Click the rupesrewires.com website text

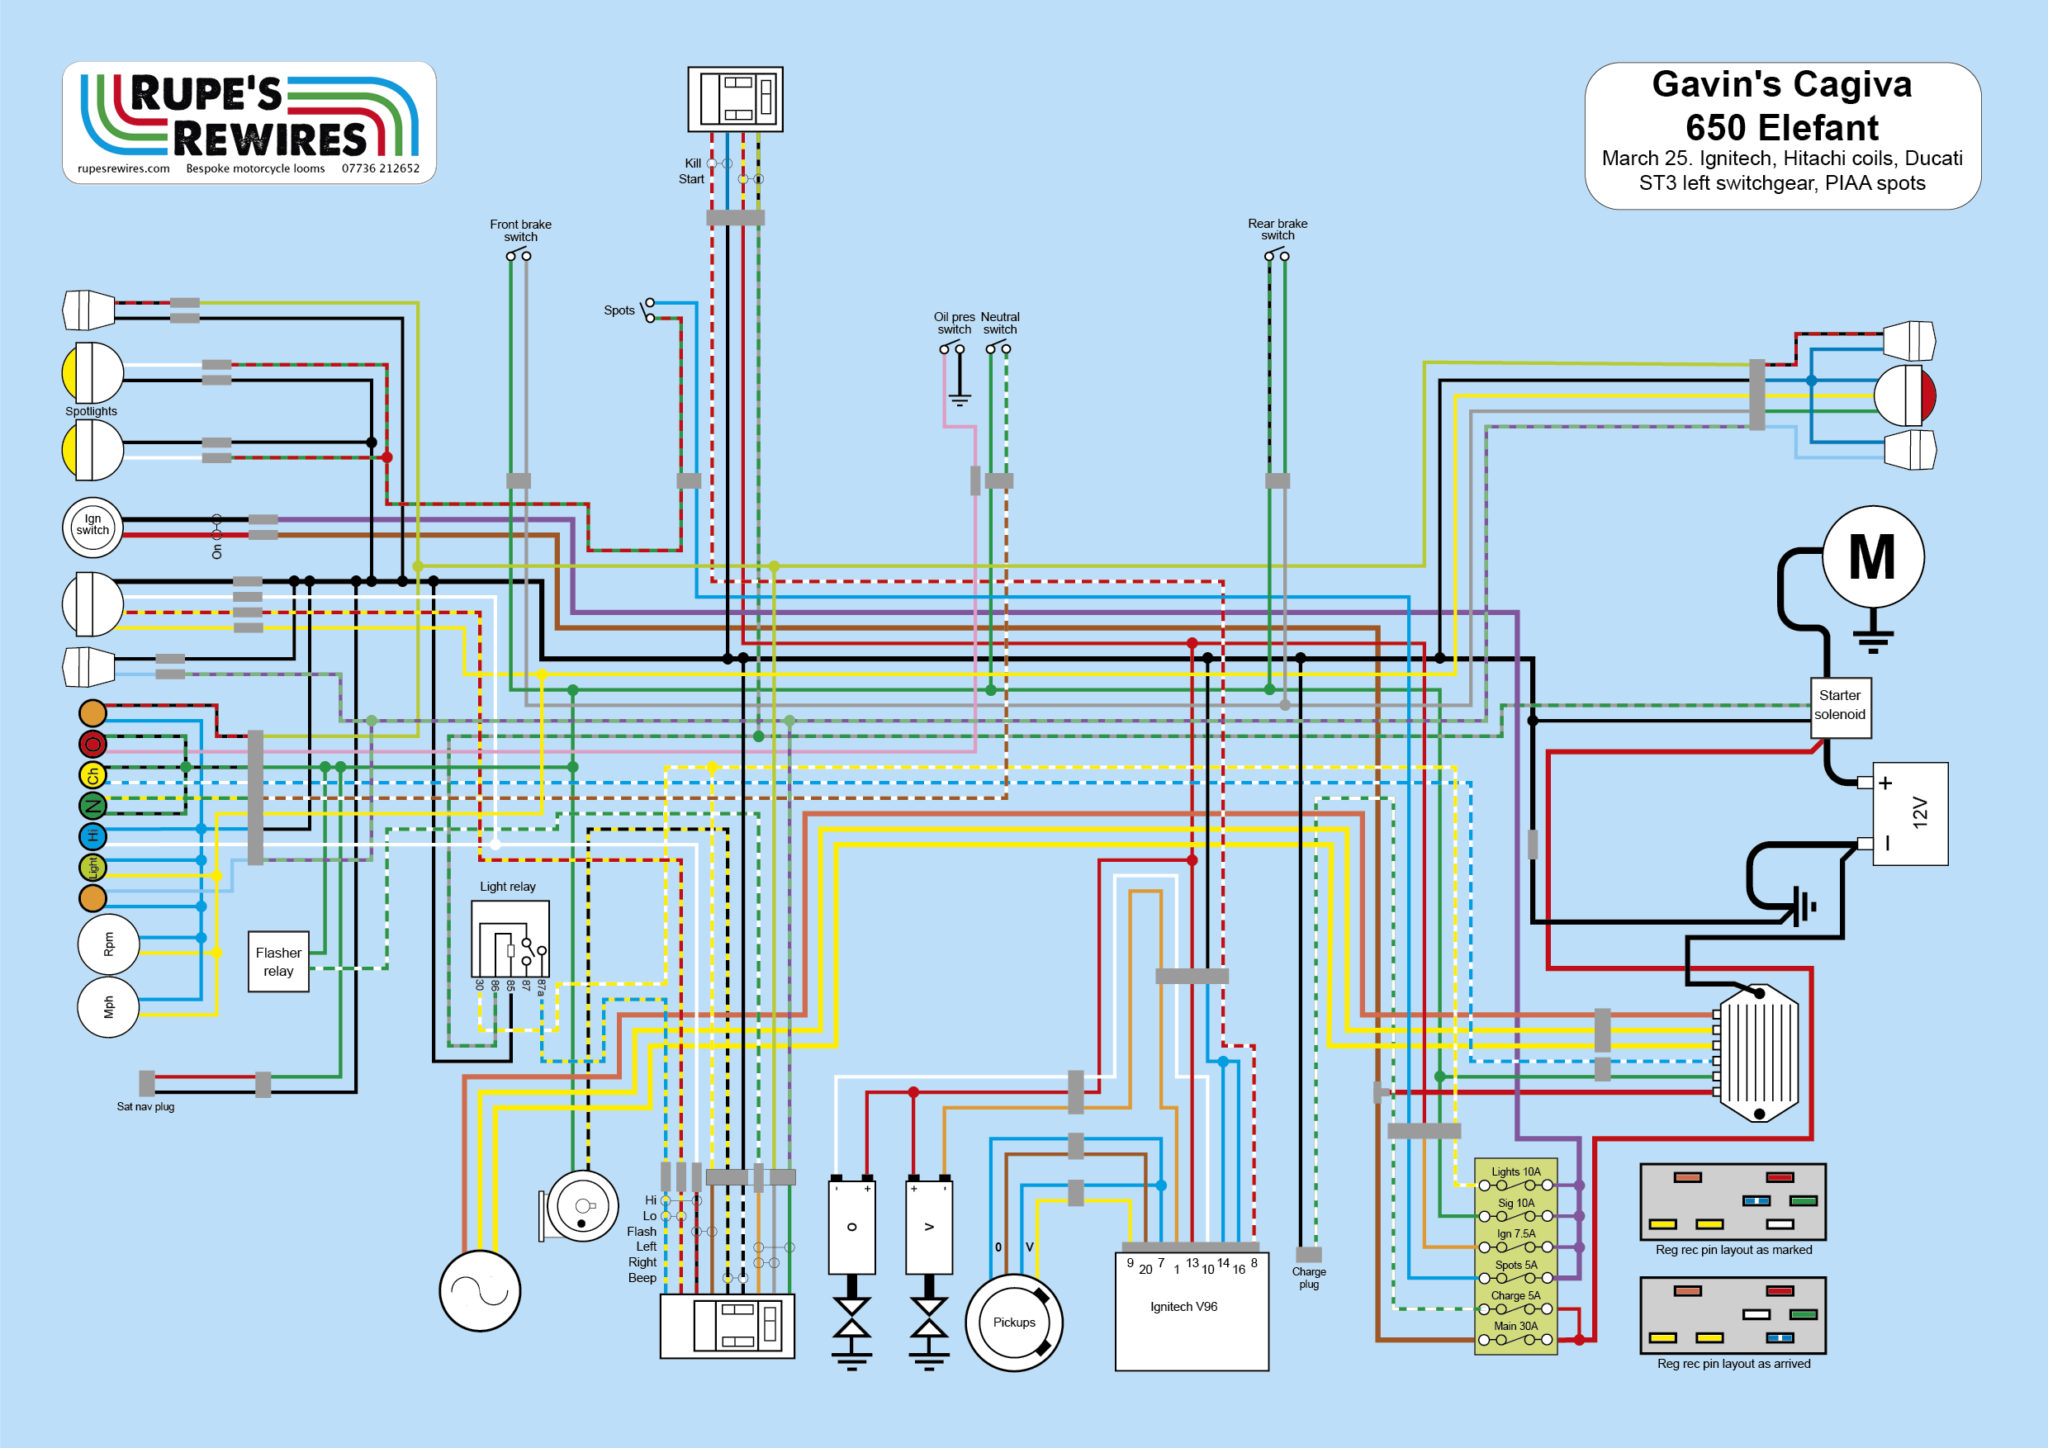[123, 169]
